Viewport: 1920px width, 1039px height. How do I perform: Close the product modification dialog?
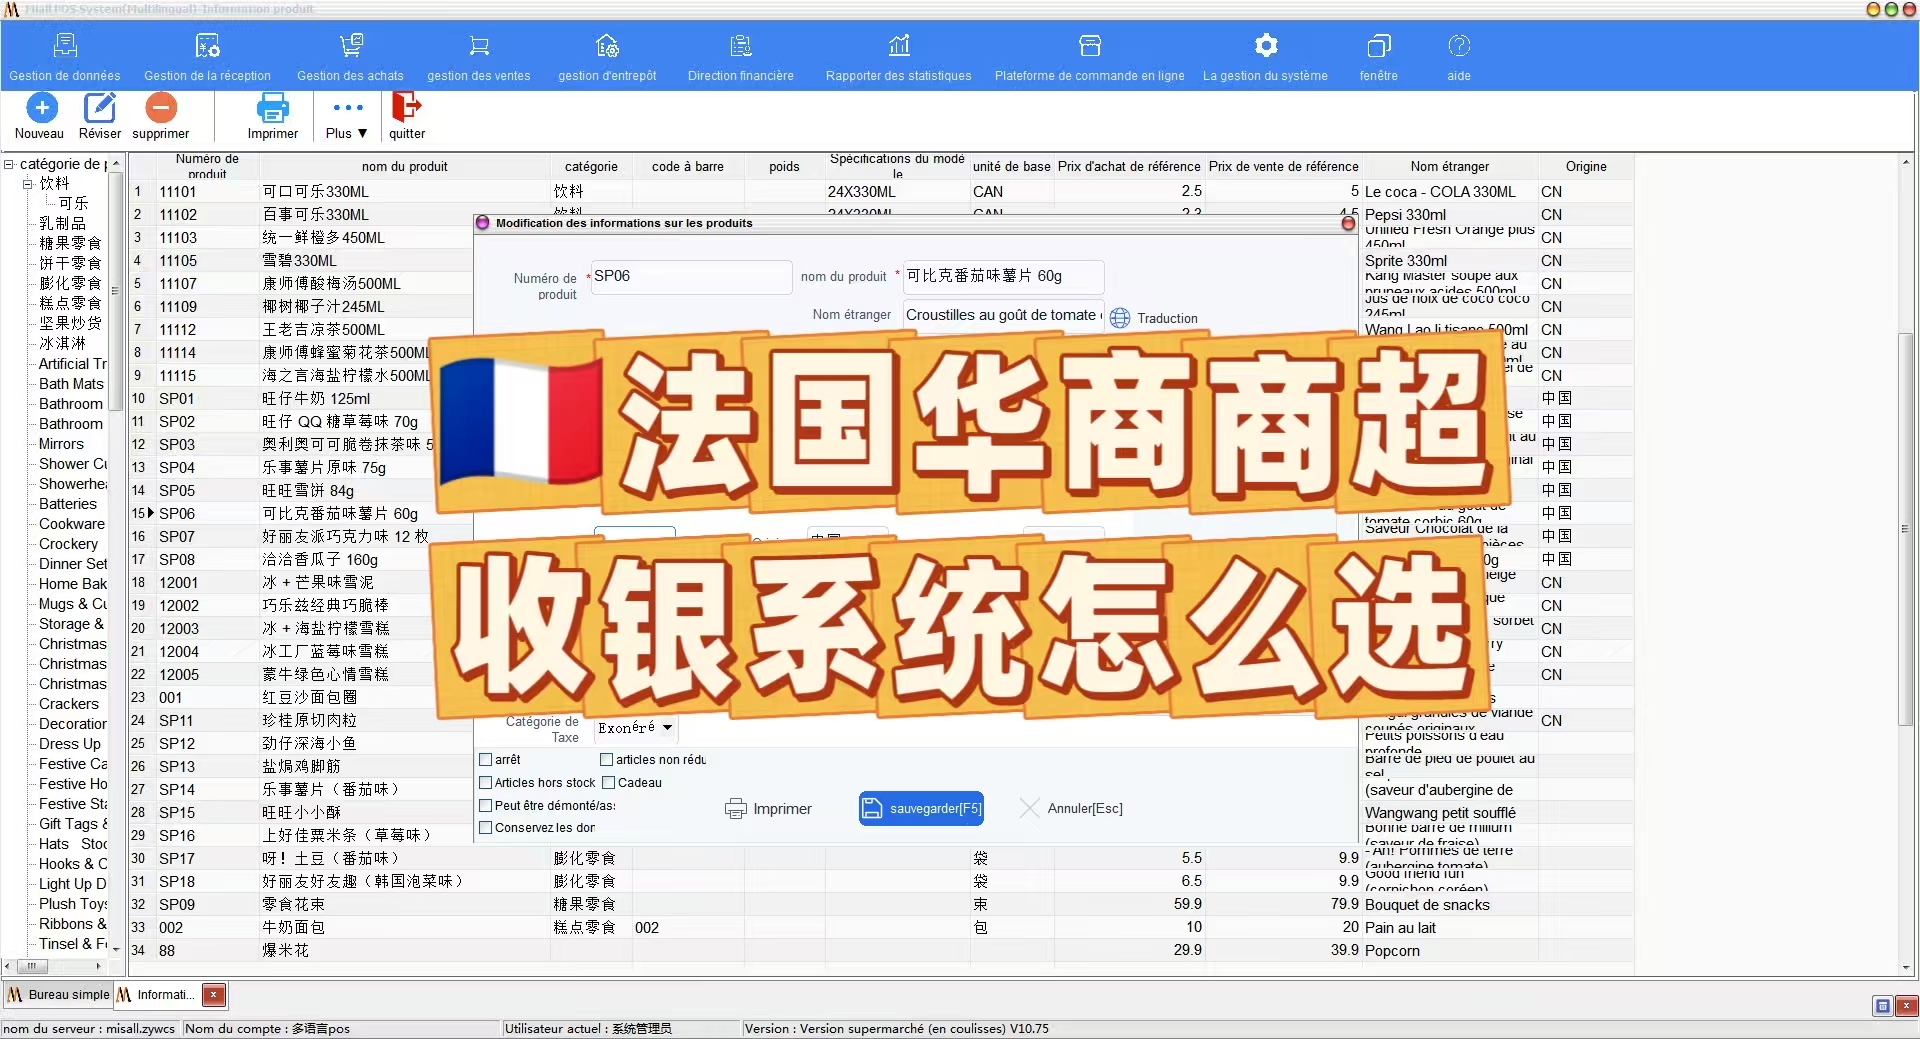[1348, 223]
